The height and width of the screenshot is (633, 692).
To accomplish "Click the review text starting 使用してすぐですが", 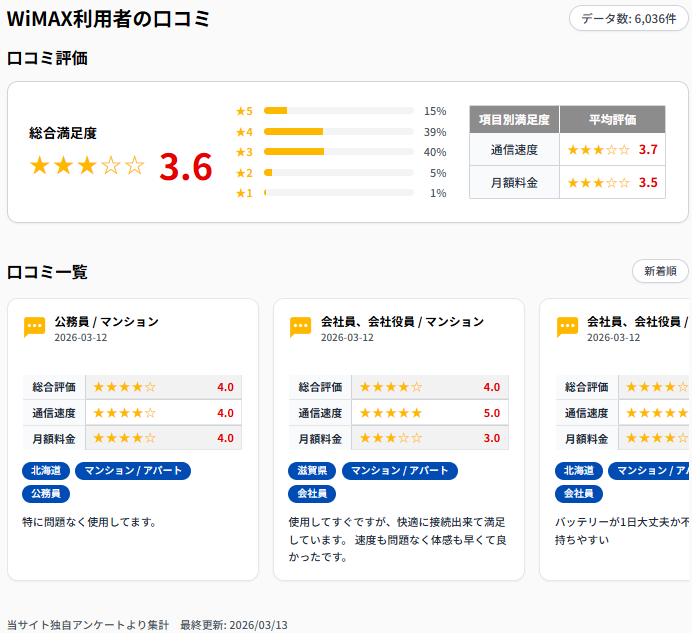I will pos(397,539).
